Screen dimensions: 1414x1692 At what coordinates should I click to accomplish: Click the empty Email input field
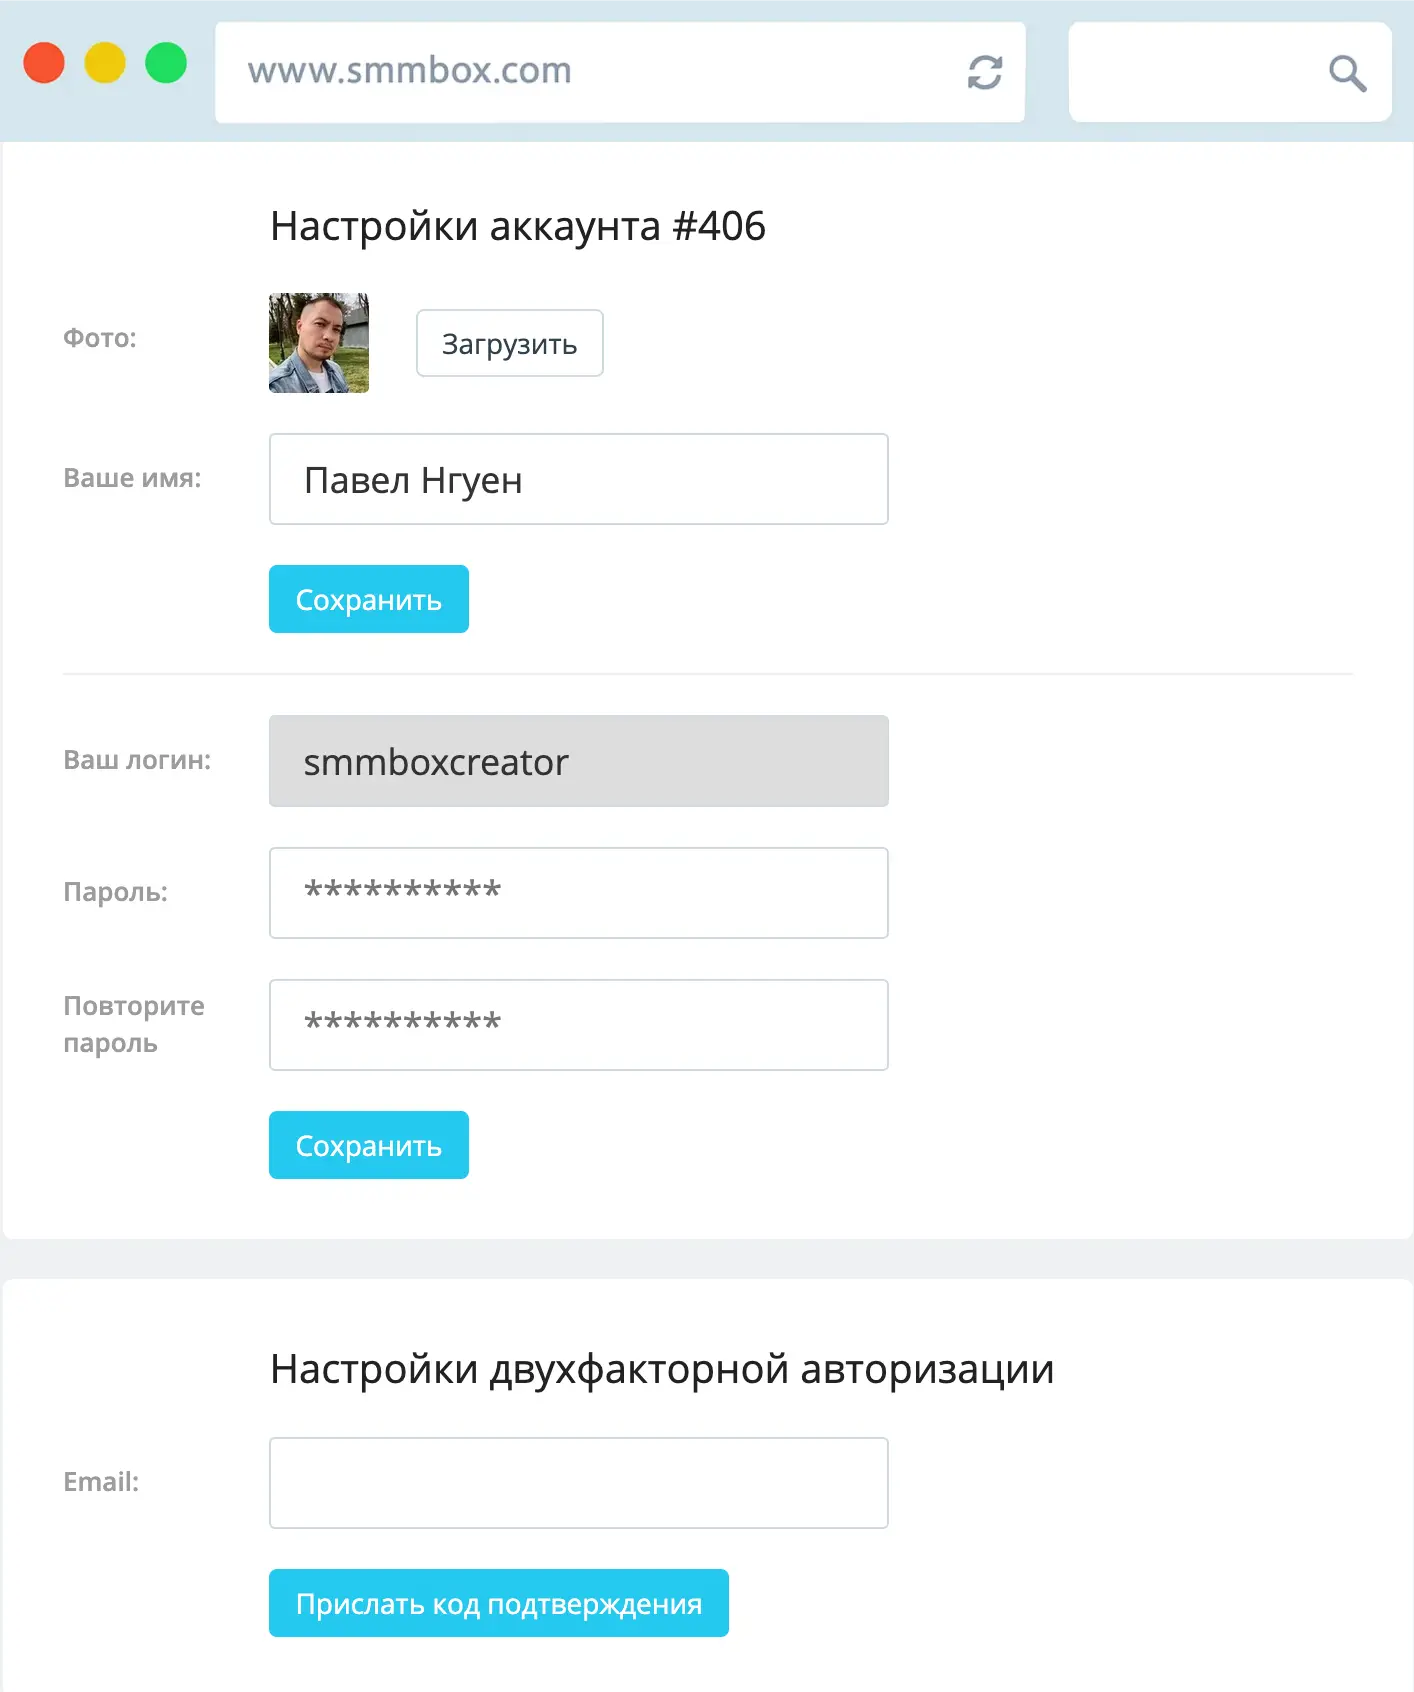point(579,1483)
